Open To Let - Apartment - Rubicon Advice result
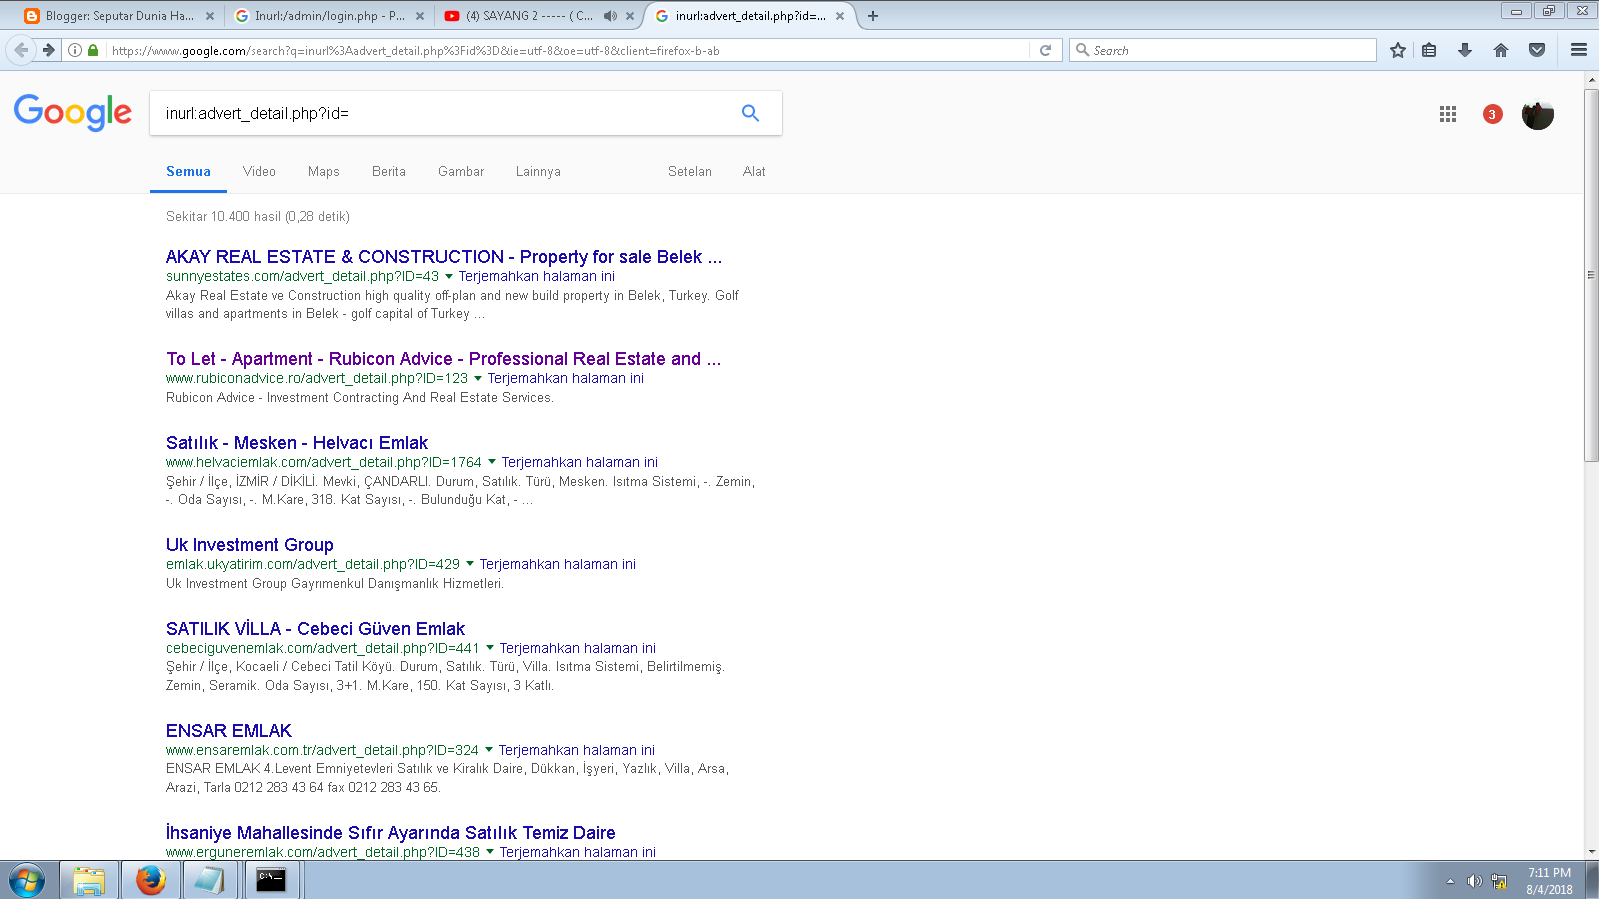This screenshot has height=899, width=1599. (443, 359)
